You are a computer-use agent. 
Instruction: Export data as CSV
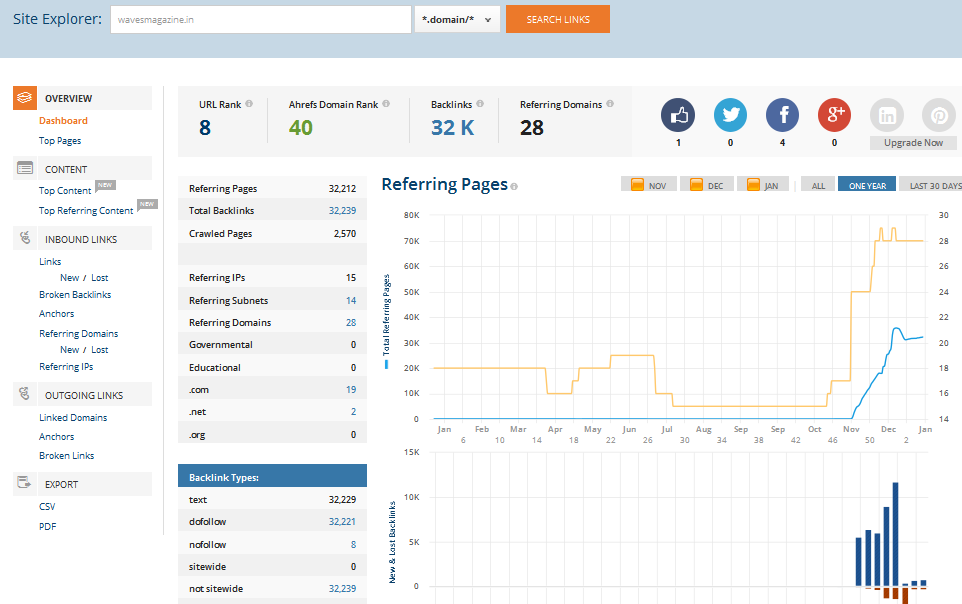[47, 506]
